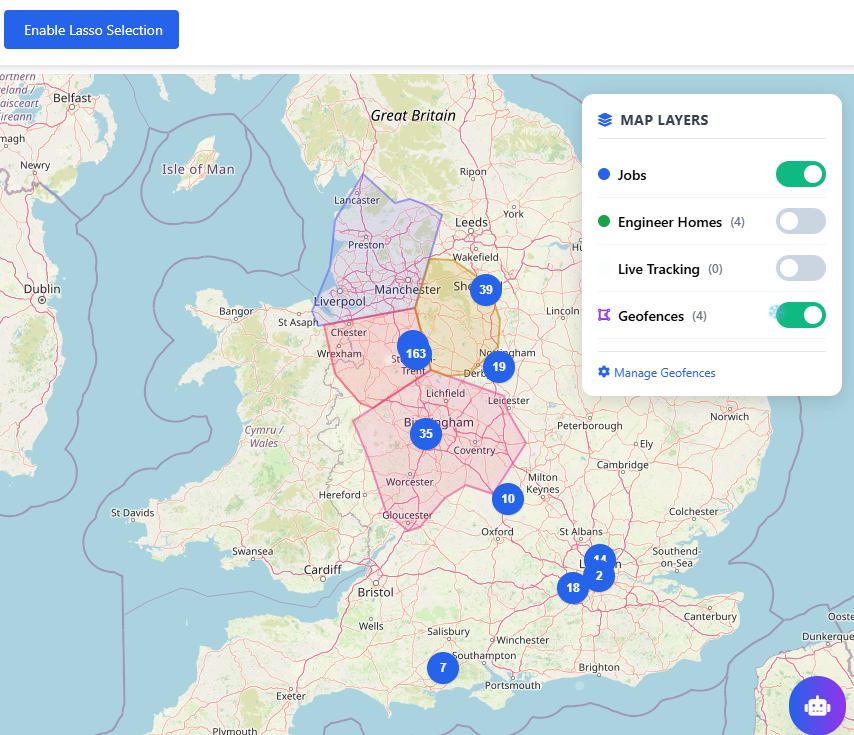Click the Norwich city label
The image size is (854, 735).
[729, 416]
